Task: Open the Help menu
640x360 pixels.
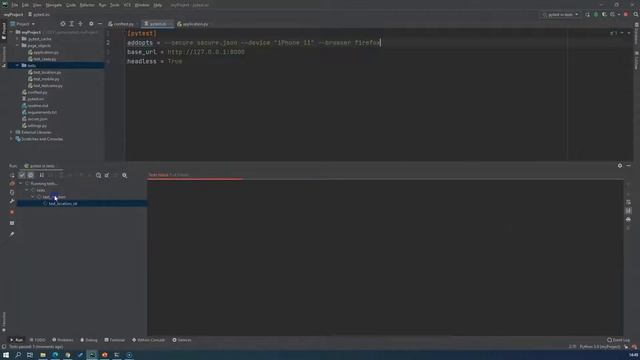Action: 158,5
